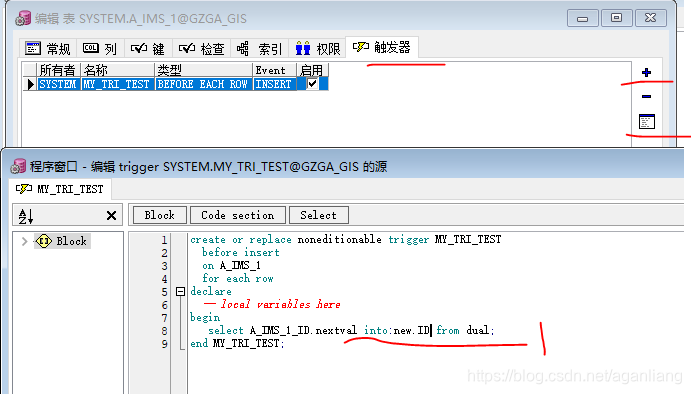Click the minus icon to delete trigger
Viewport: 691px width, 394px height.
646,97
